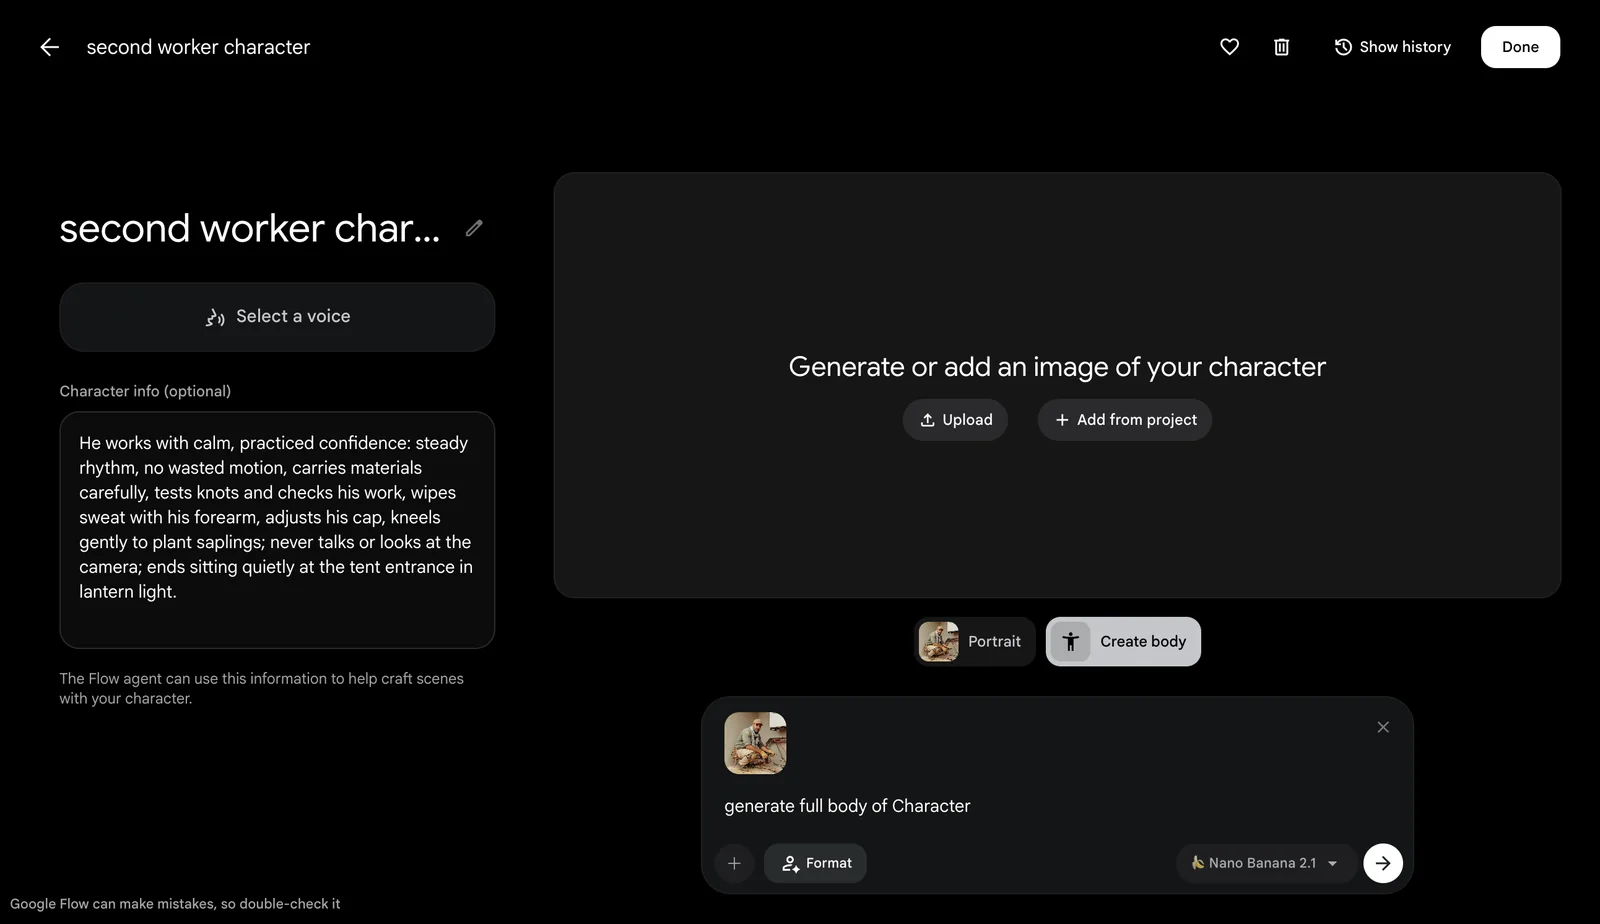Submit prompt with the arrow button
Viewport: 1600px width, 924px height.
coord(1383,863)
